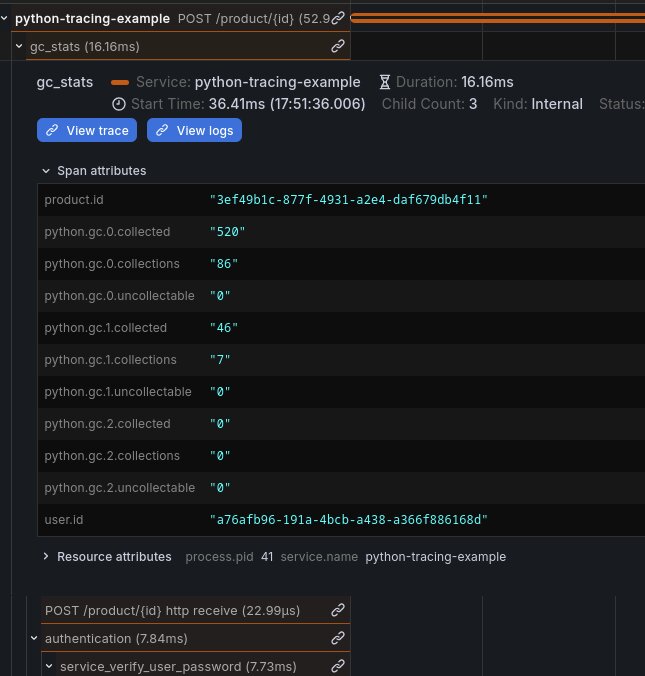This screenshot has width=645, height=676.
Task: Click the link icon on the authentication span row
Action: point(339,638)
